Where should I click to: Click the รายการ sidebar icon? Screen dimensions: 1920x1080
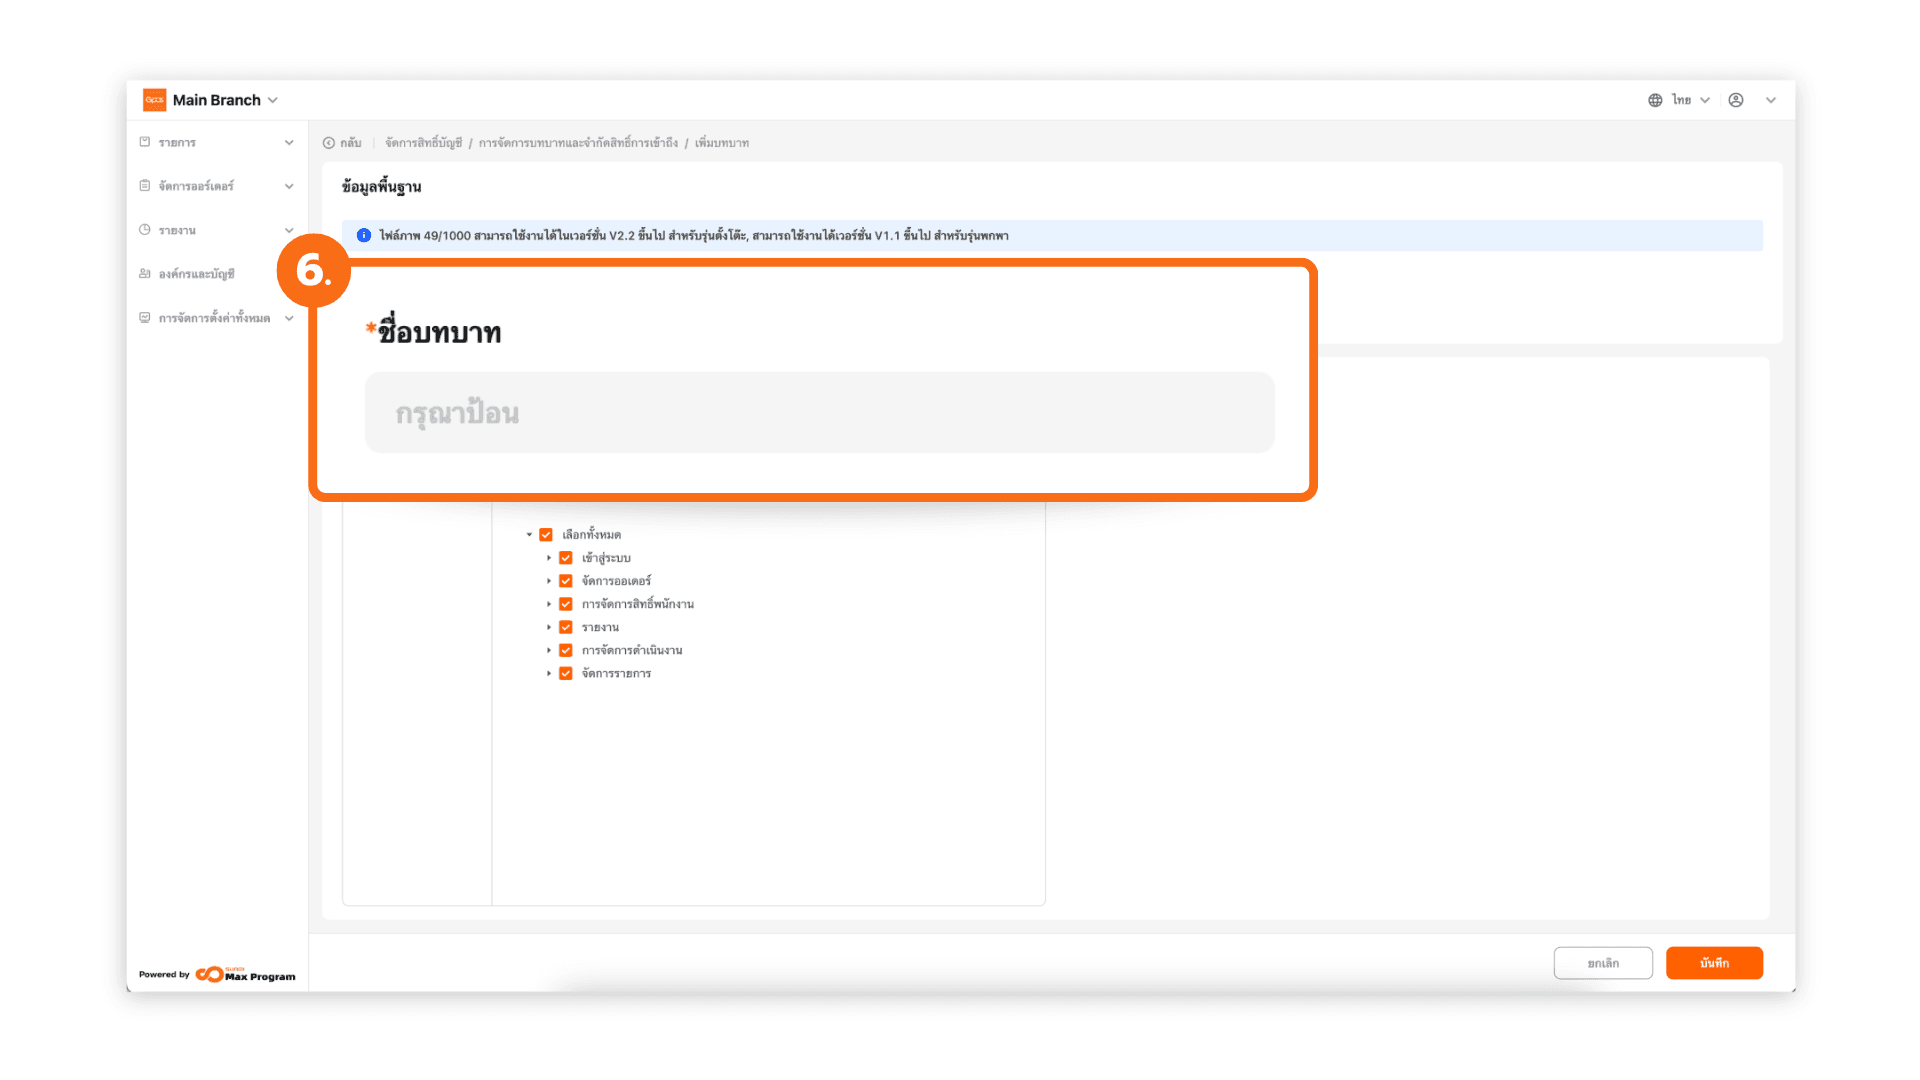click(x=145, y=142)
